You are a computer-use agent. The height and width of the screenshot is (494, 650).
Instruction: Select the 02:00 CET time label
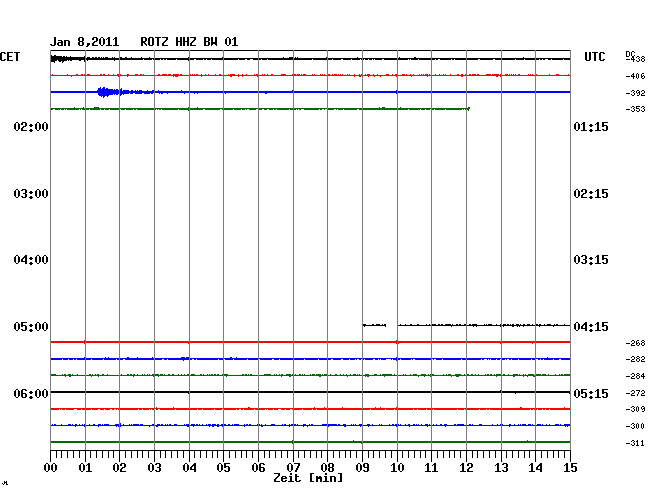coord(31,127)
